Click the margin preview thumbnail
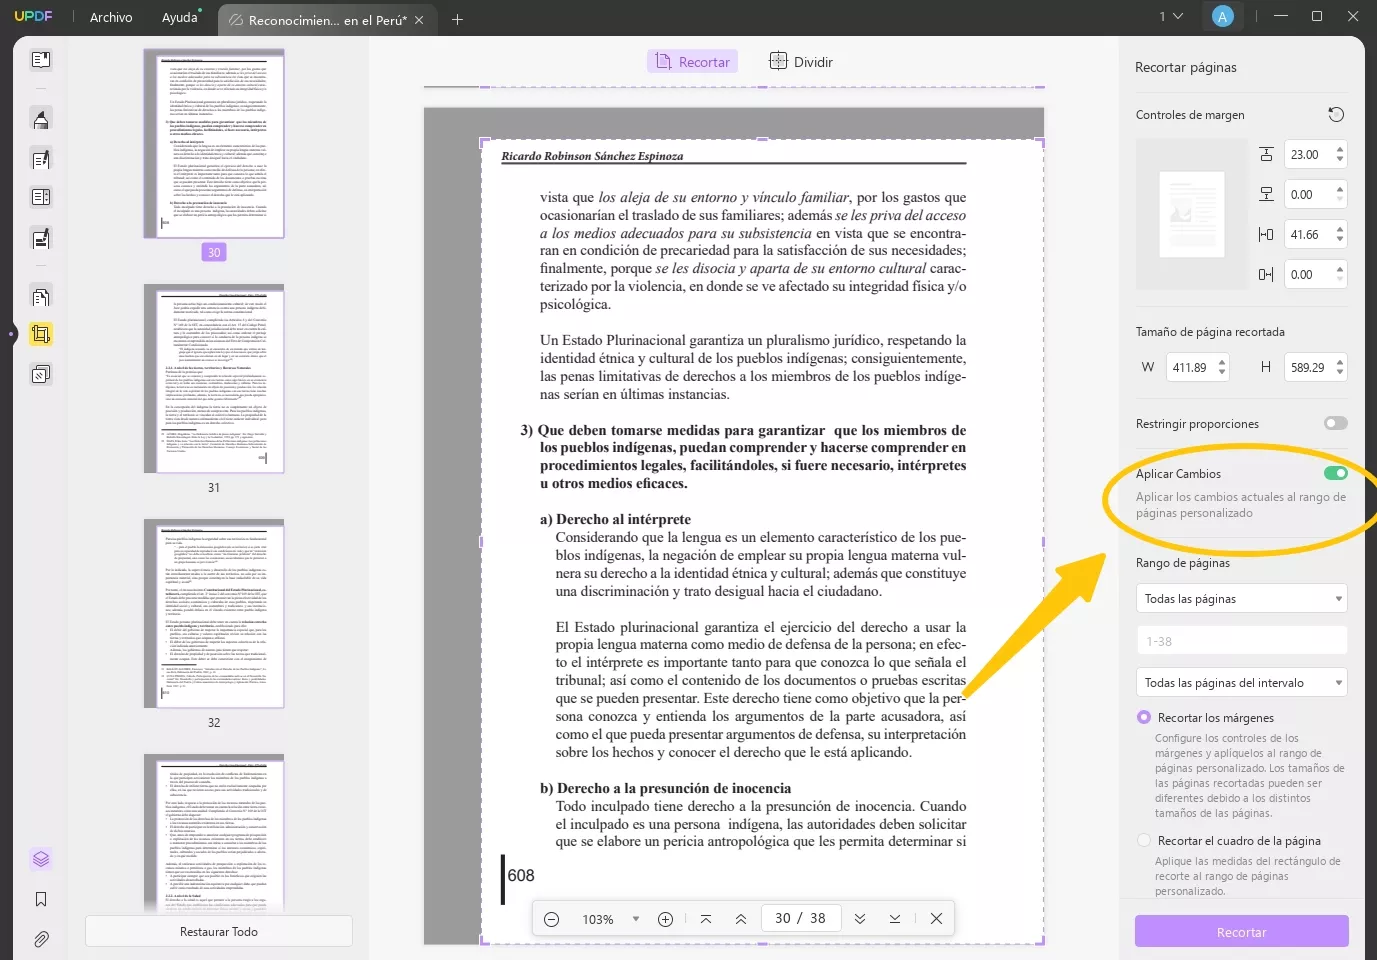 point(1192,214)
